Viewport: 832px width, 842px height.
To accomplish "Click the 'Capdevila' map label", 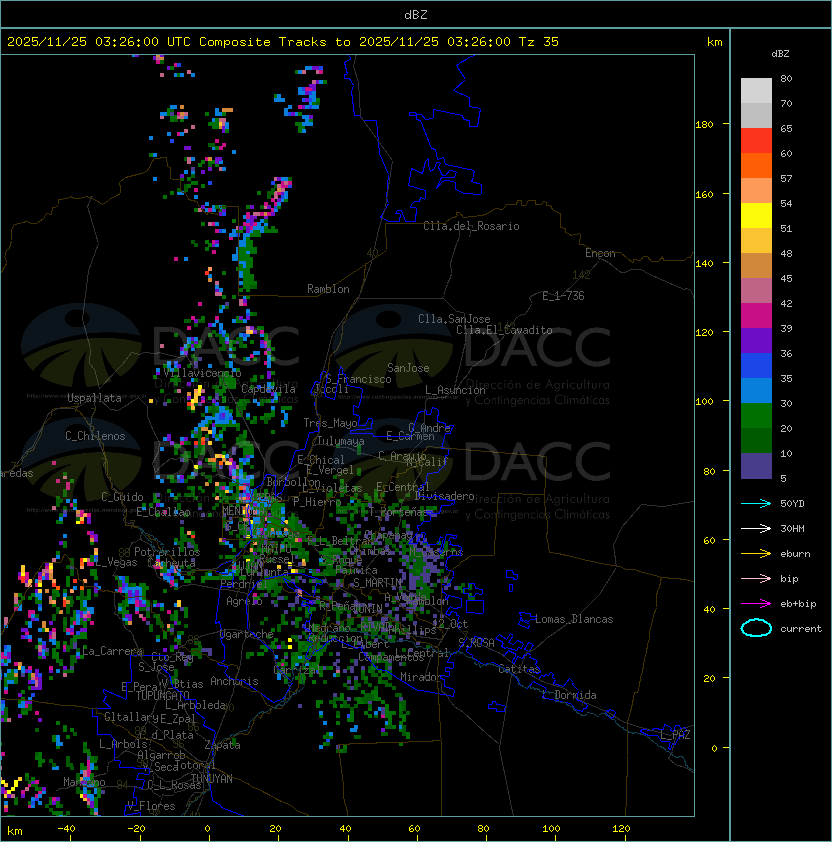I will [x=268, y=389].
